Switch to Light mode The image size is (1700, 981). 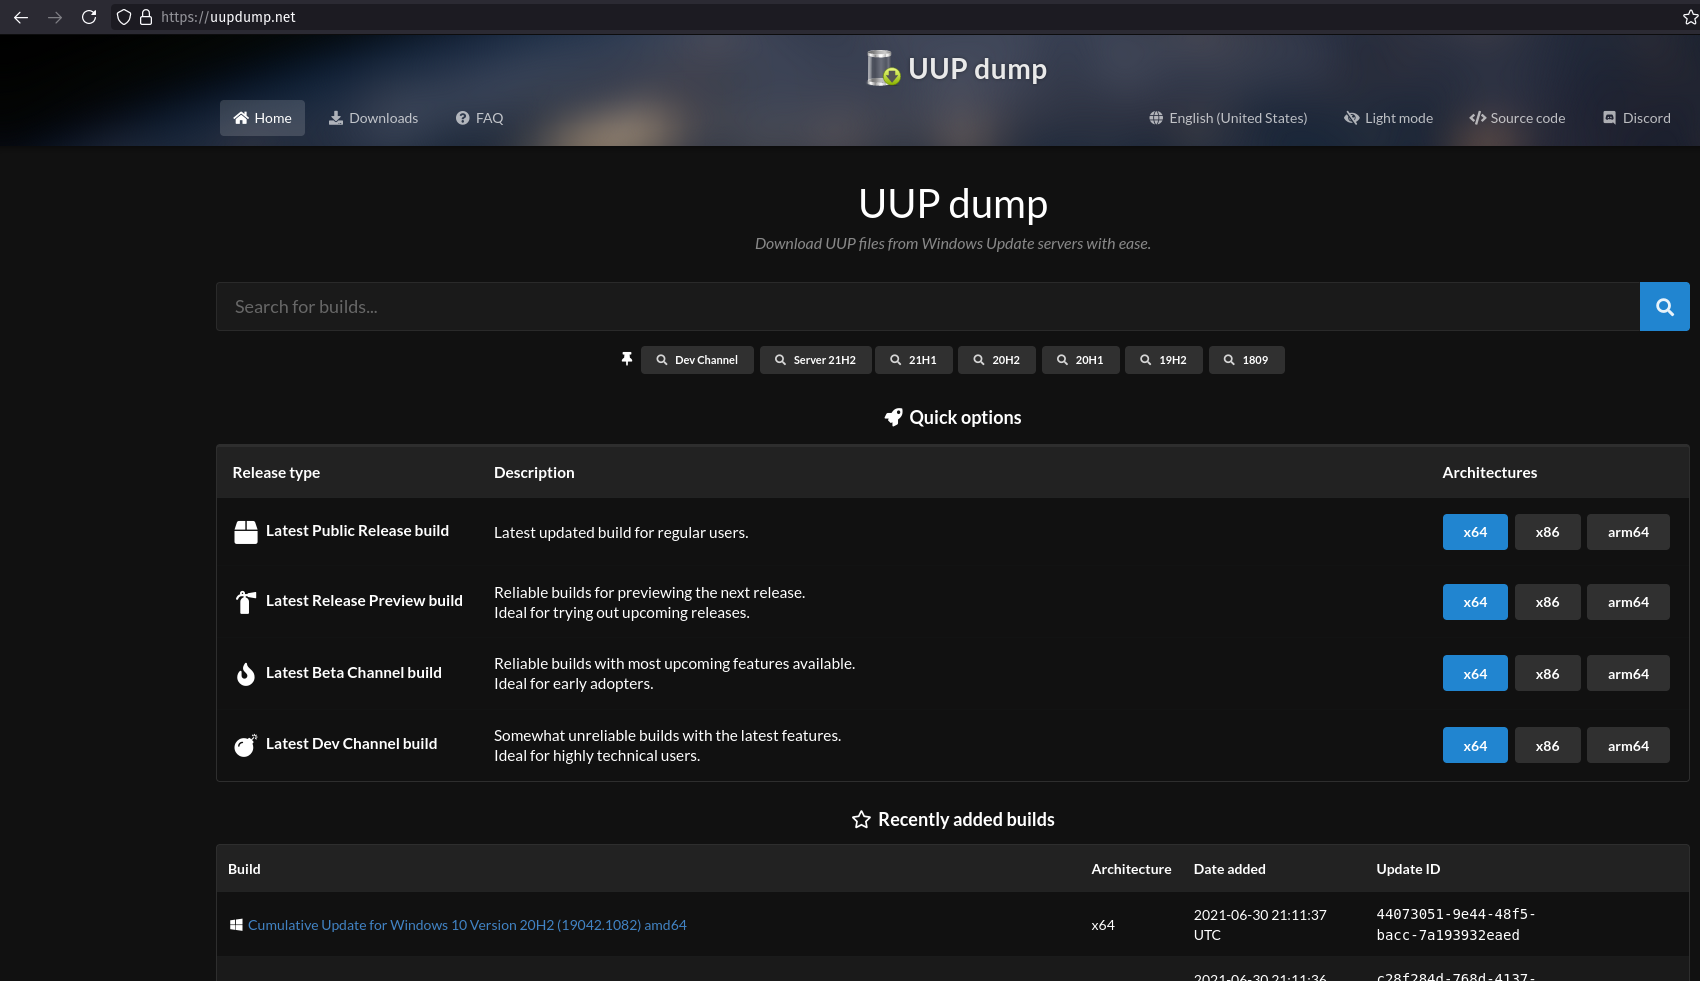(1388, 118)
